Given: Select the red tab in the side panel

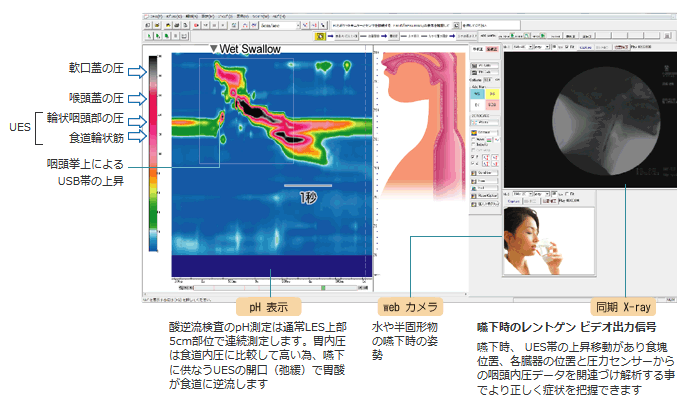Looking at the screenshot, I should tap(491, 47).
